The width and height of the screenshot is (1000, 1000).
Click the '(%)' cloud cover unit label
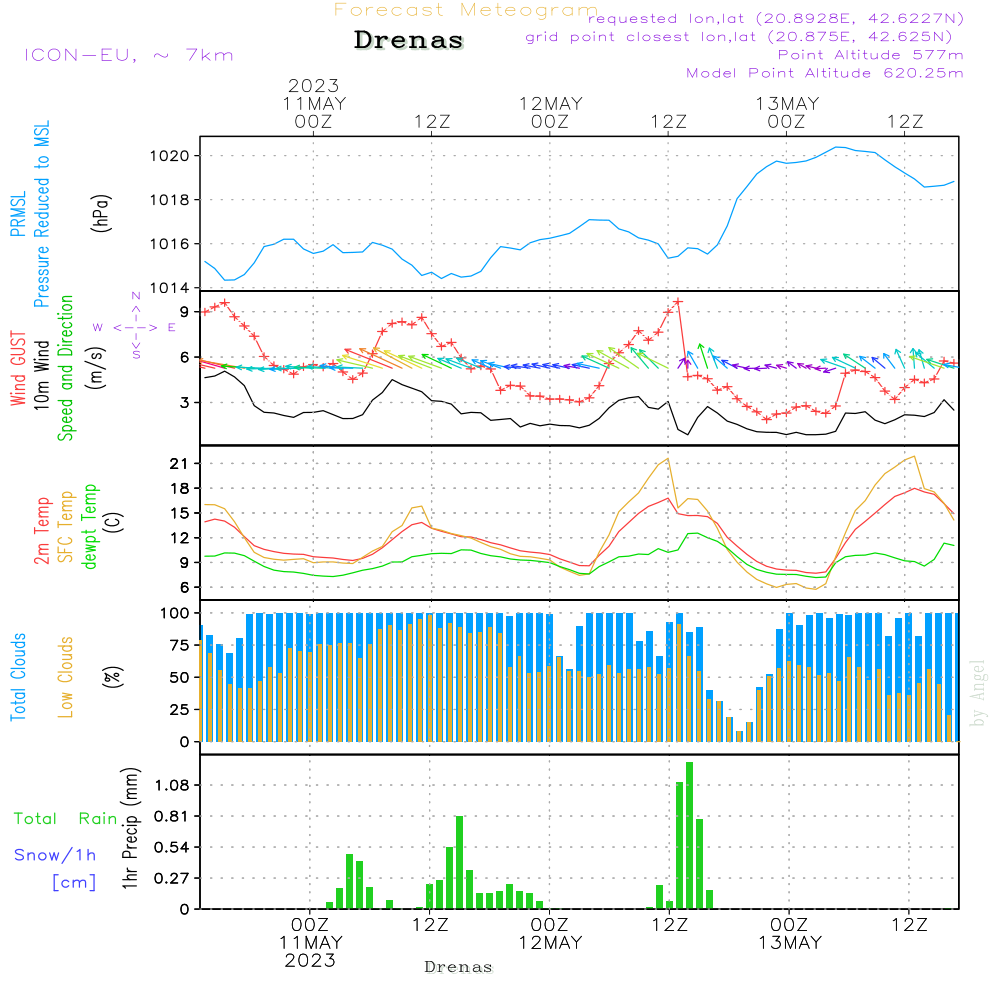(112, 677)
